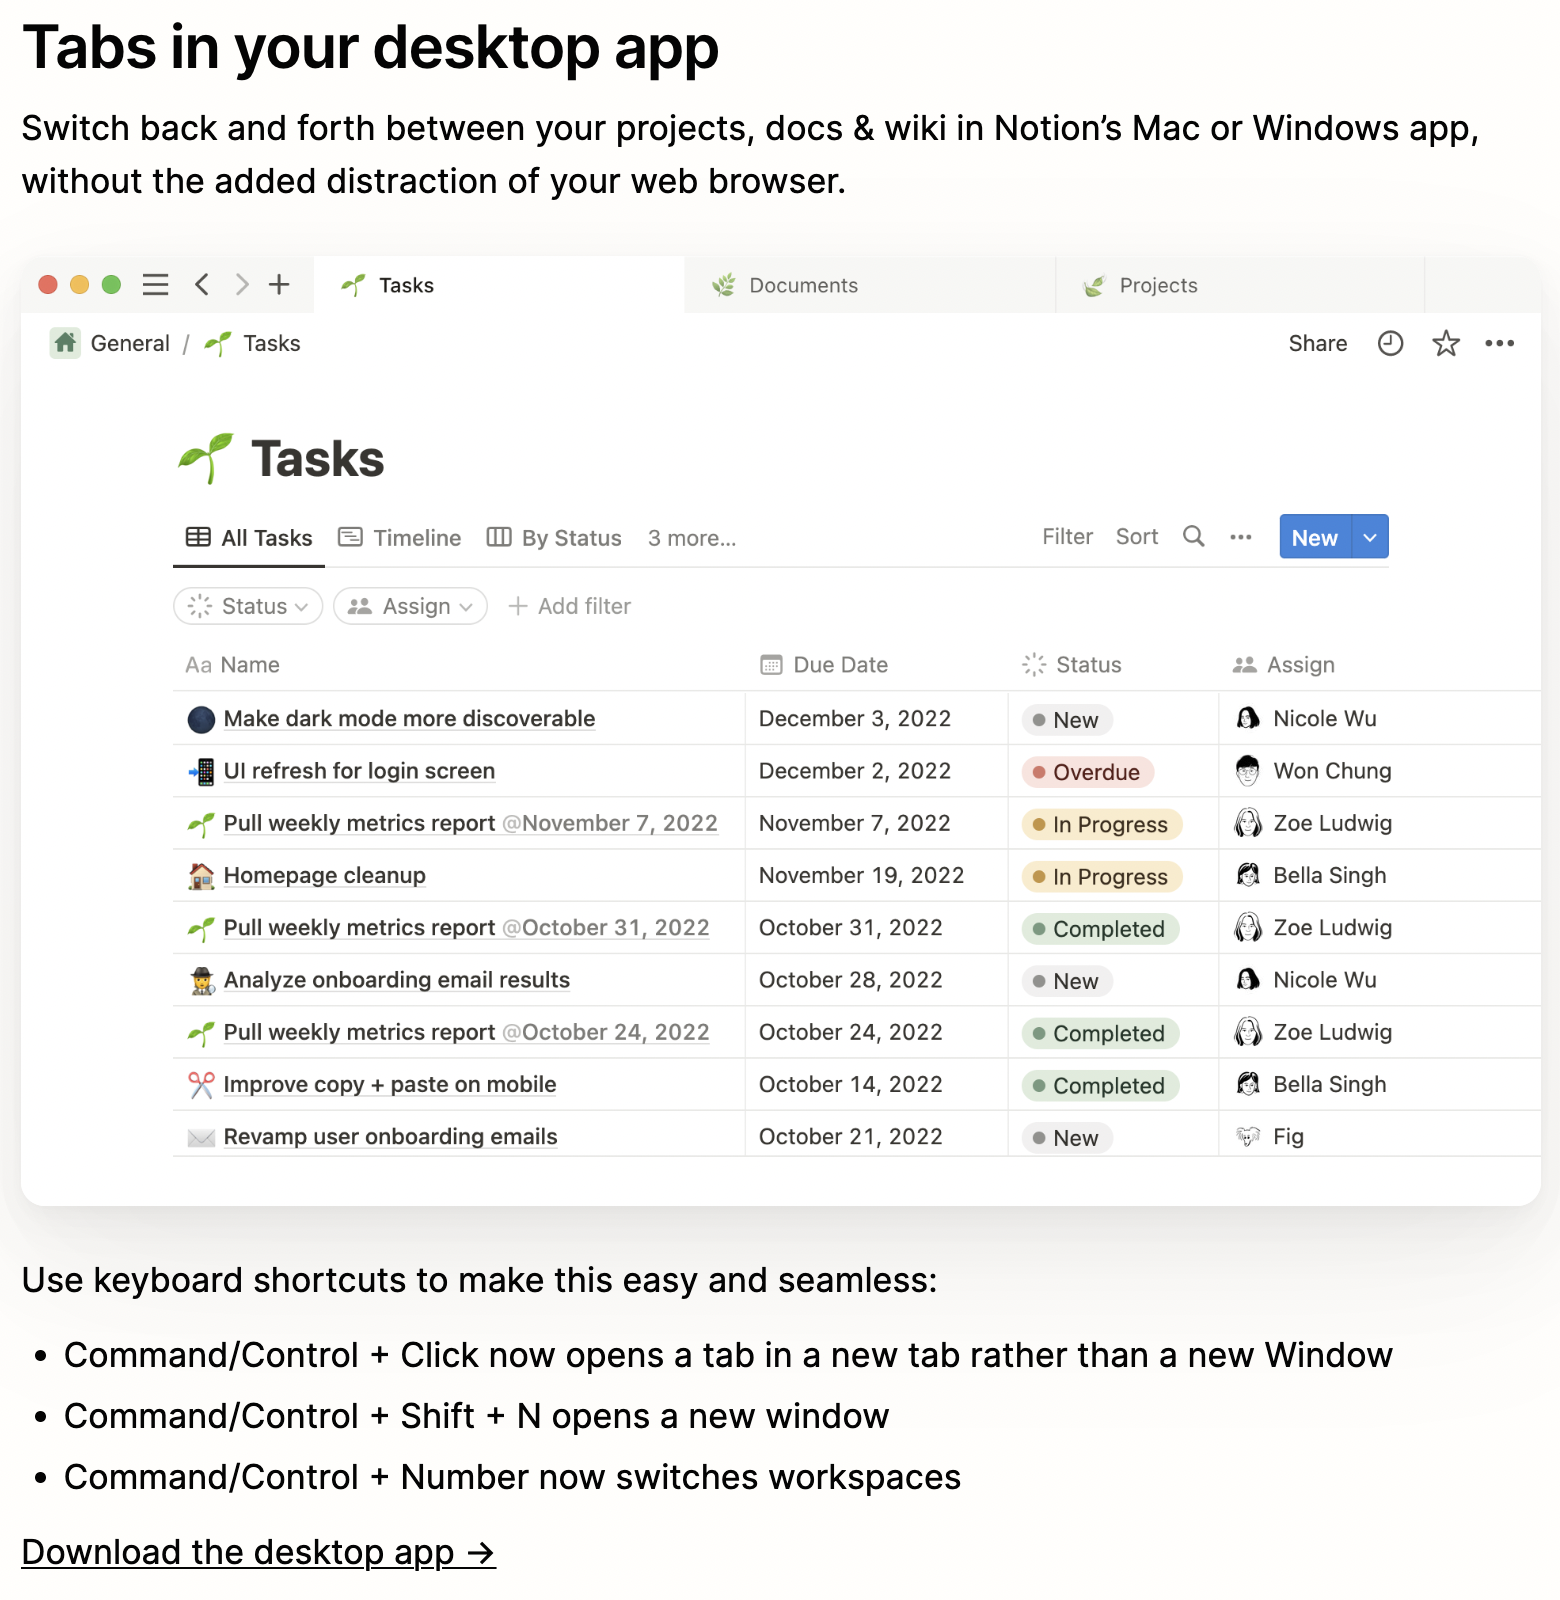The image size is (1560, 1600).
Task: Open database view options ellipsis
Action: point(1241,538)
